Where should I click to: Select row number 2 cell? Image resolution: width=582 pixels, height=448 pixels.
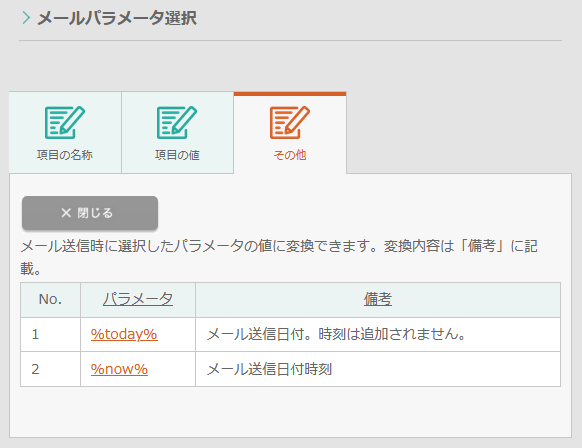[50, 369]
